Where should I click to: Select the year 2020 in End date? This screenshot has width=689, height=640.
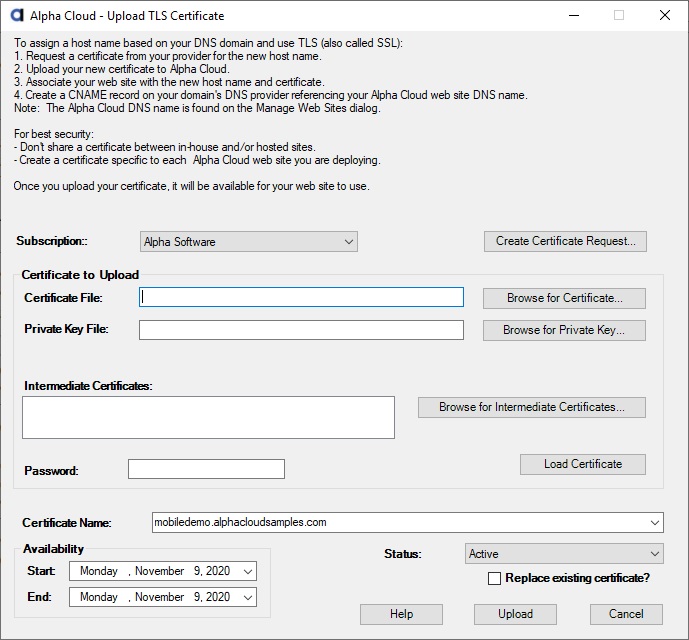[x=218, y=597]
